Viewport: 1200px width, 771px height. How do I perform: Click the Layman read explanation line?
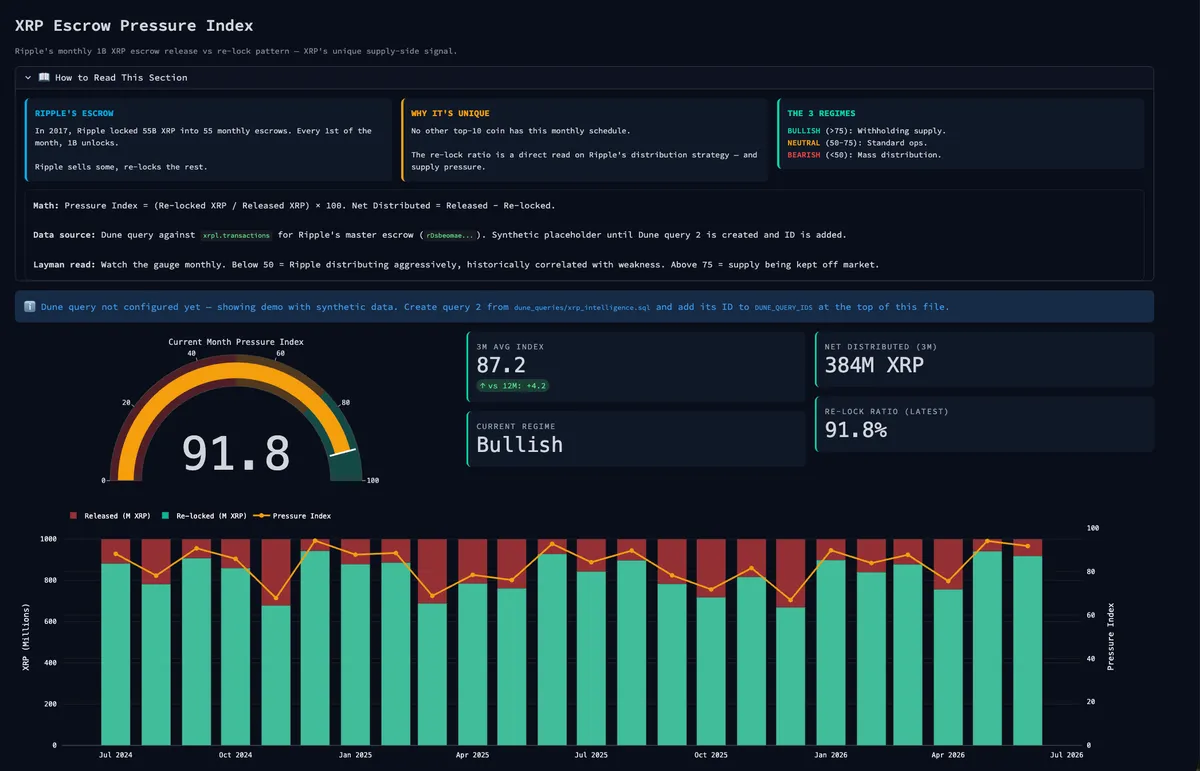click(x=456, y=264)
